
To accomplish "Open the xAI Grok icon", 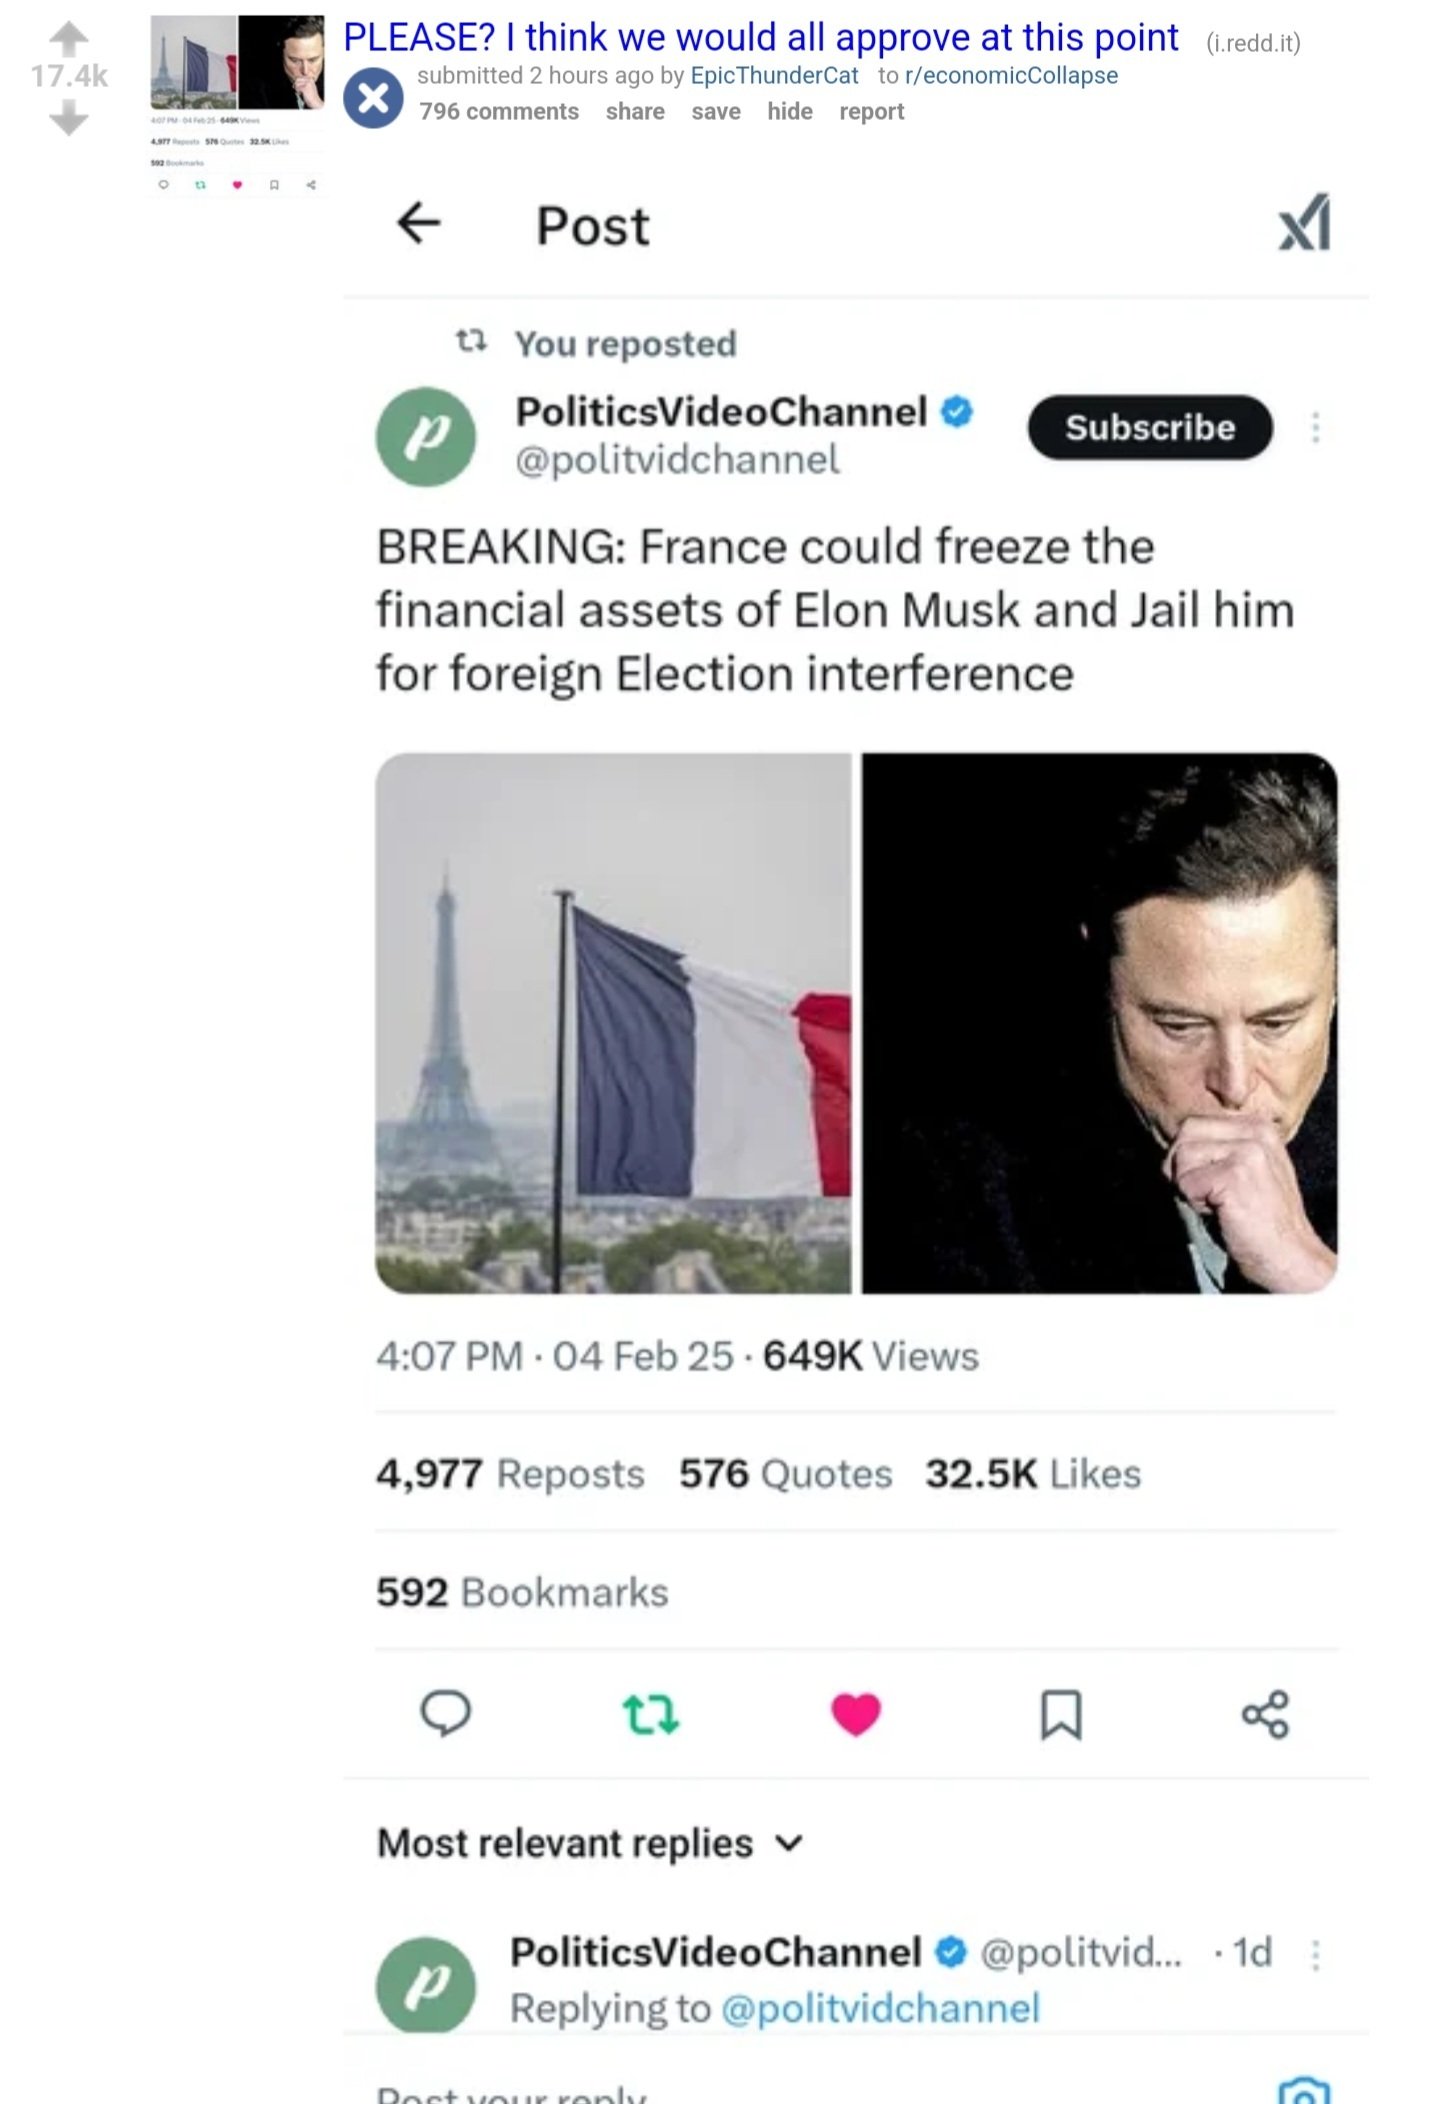I will (x=1305, y=222).
